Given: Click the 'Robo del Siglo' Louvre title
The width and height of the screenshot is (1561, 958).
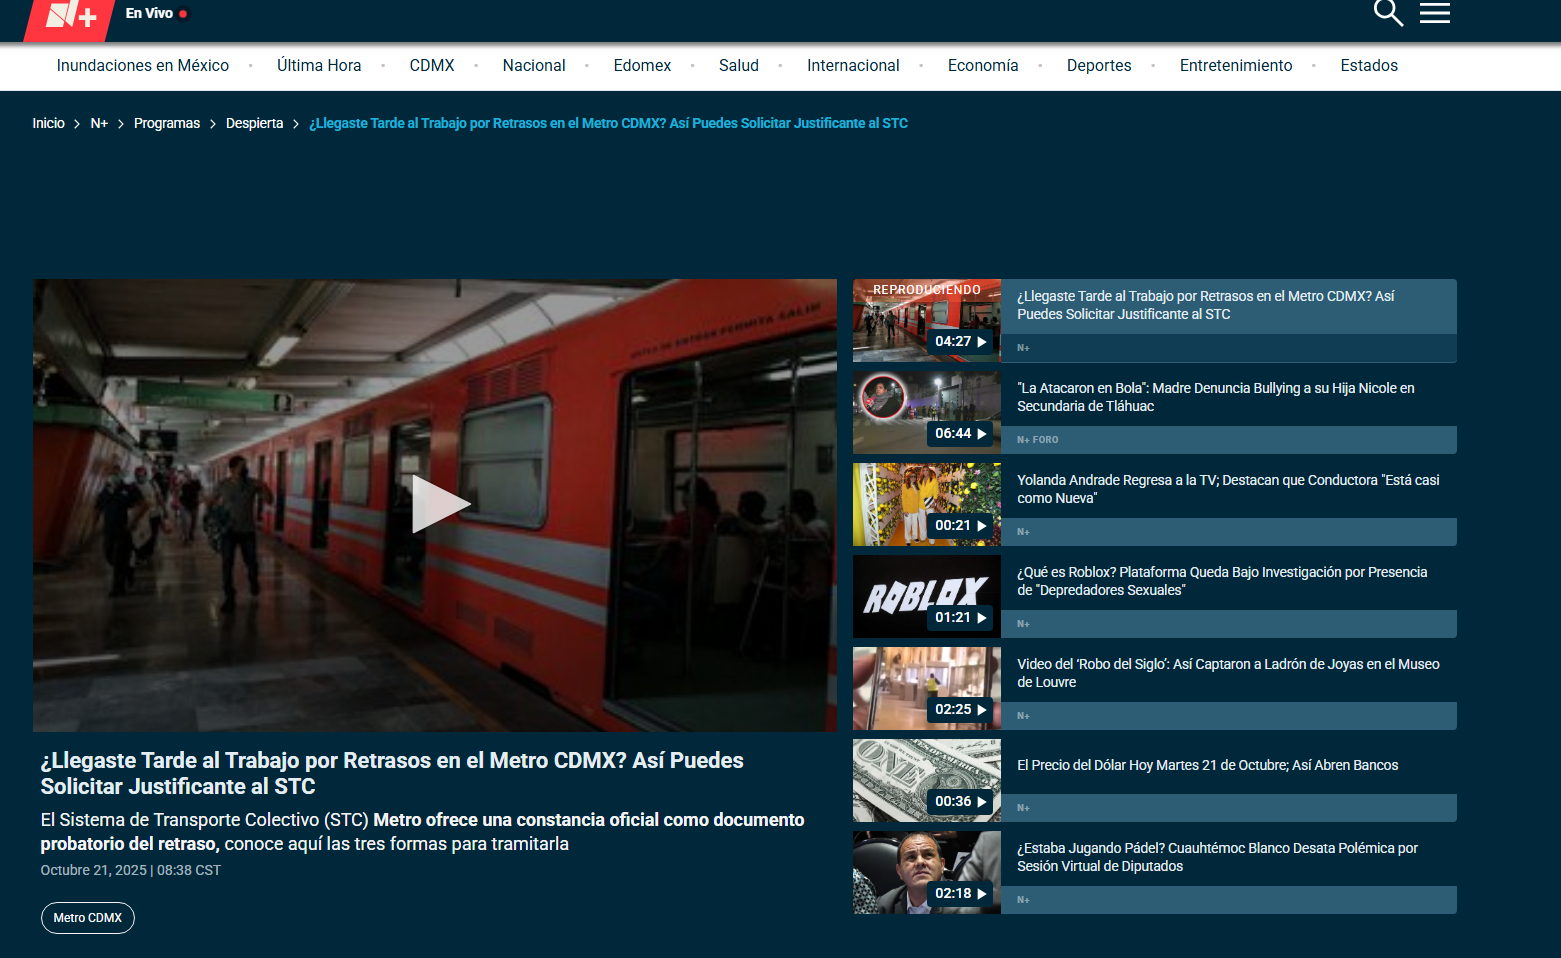Looking at the screenshot, I should [1228, 673].
